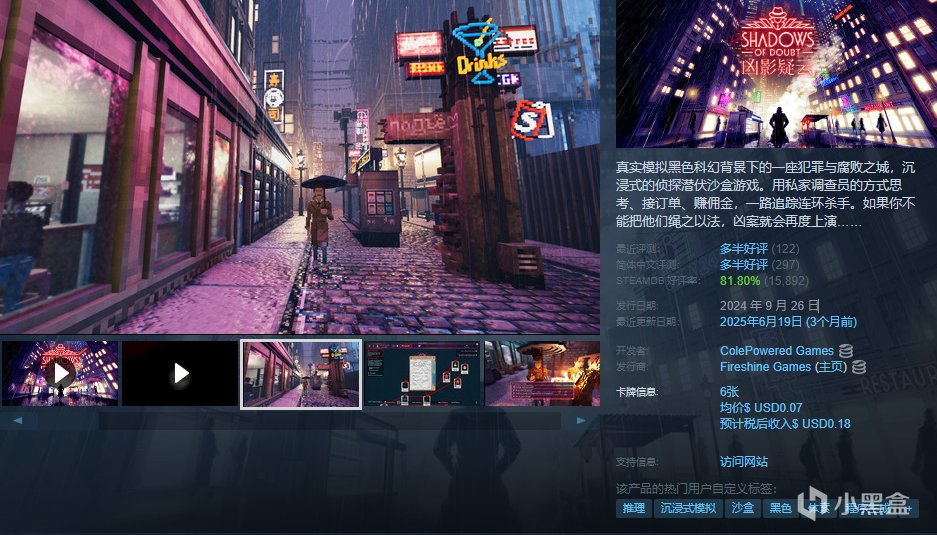937x535 pixels.
Task: Open last update date 2025年6月19日
Action: point(788,322)
